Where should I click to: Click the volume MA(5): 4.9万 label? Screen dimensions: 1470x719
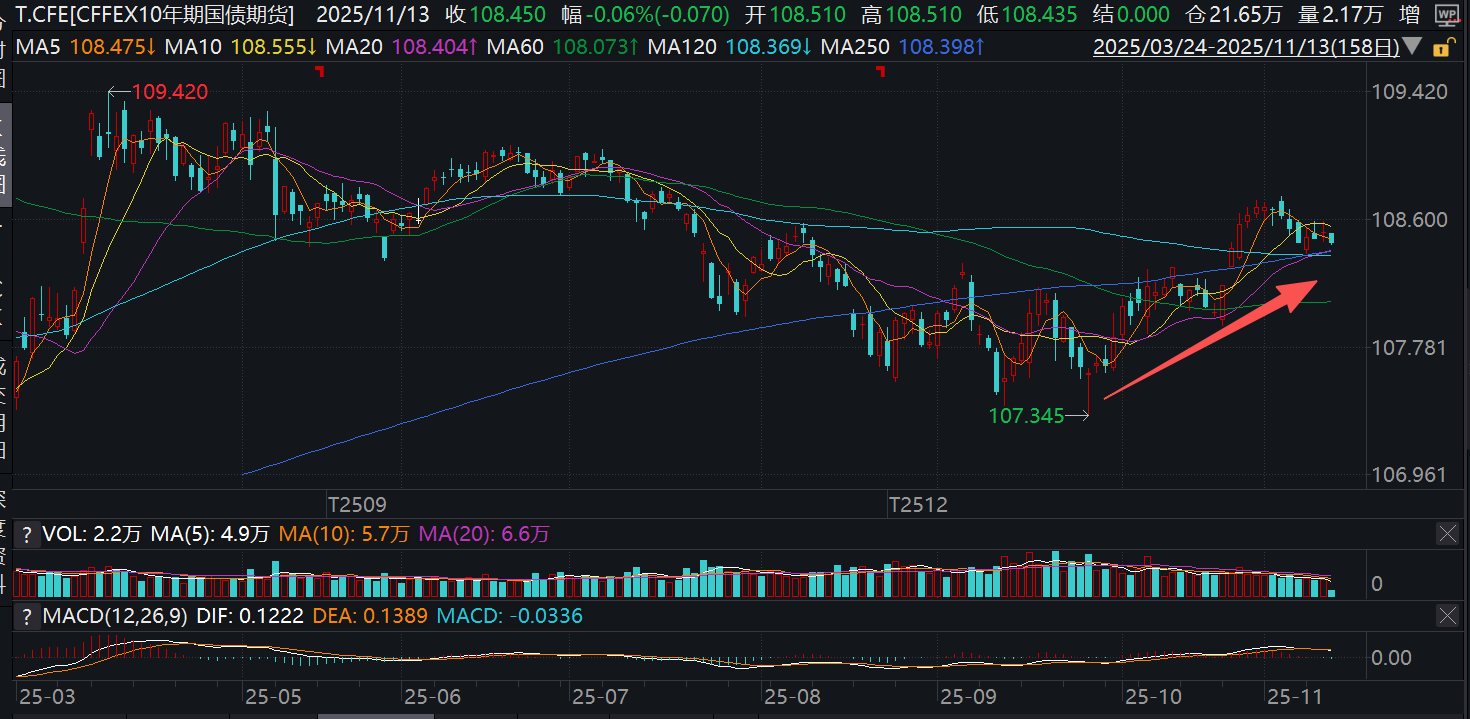tap(210, 534)
